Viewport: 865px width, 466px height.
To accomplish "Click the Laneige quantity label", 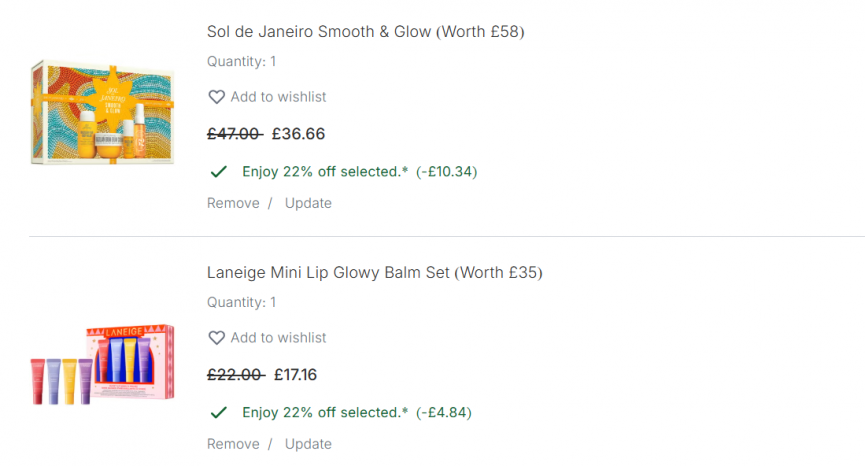I will tap(241, 302).
